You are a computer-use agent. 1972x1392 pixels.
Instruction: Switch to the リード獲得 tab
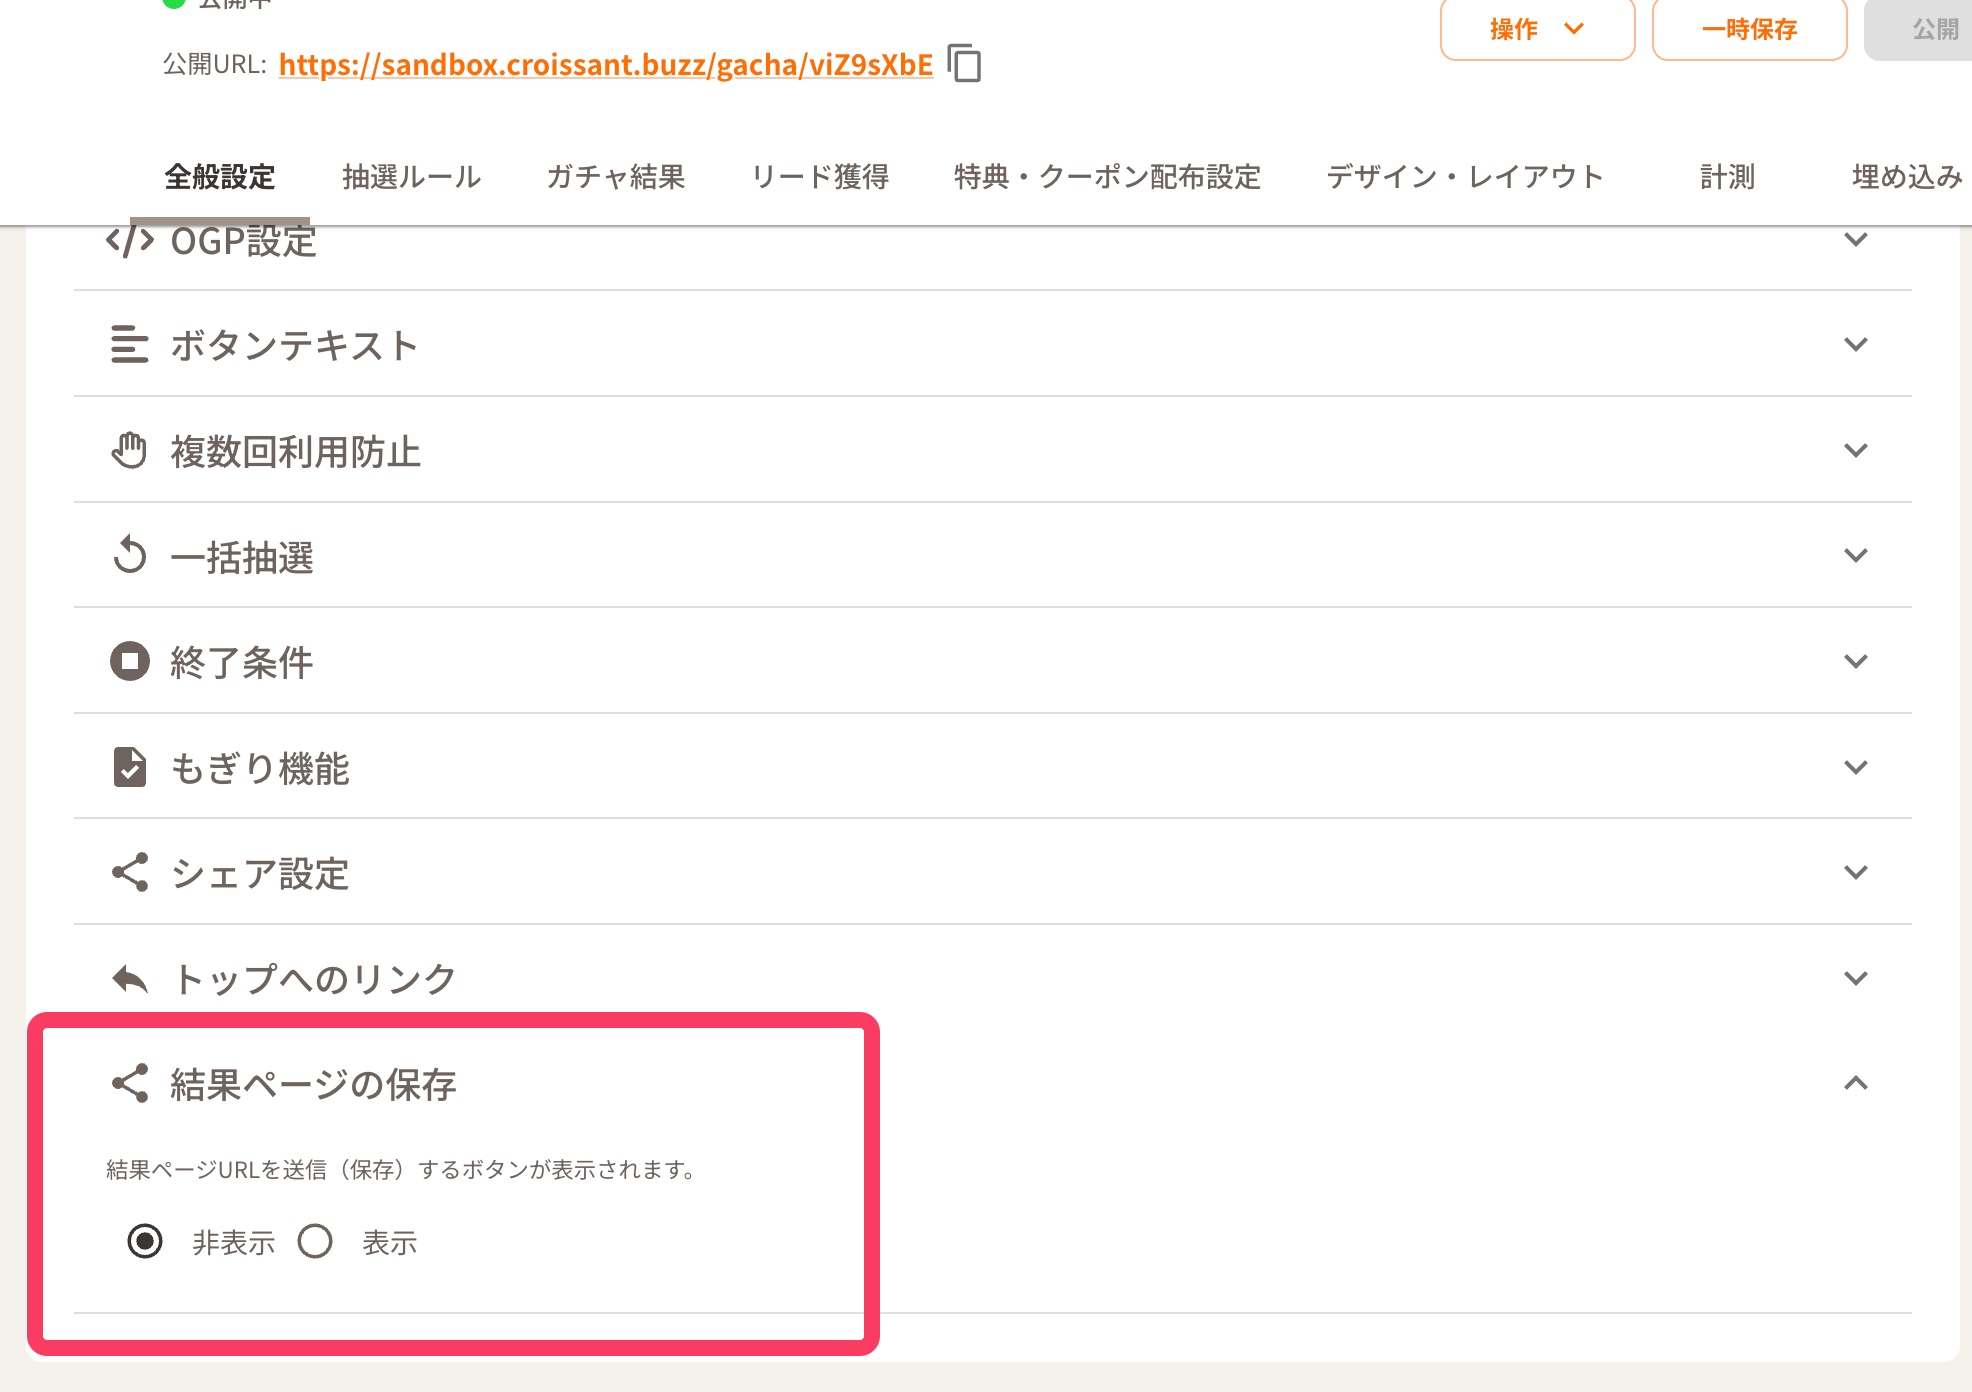[820, 177]
